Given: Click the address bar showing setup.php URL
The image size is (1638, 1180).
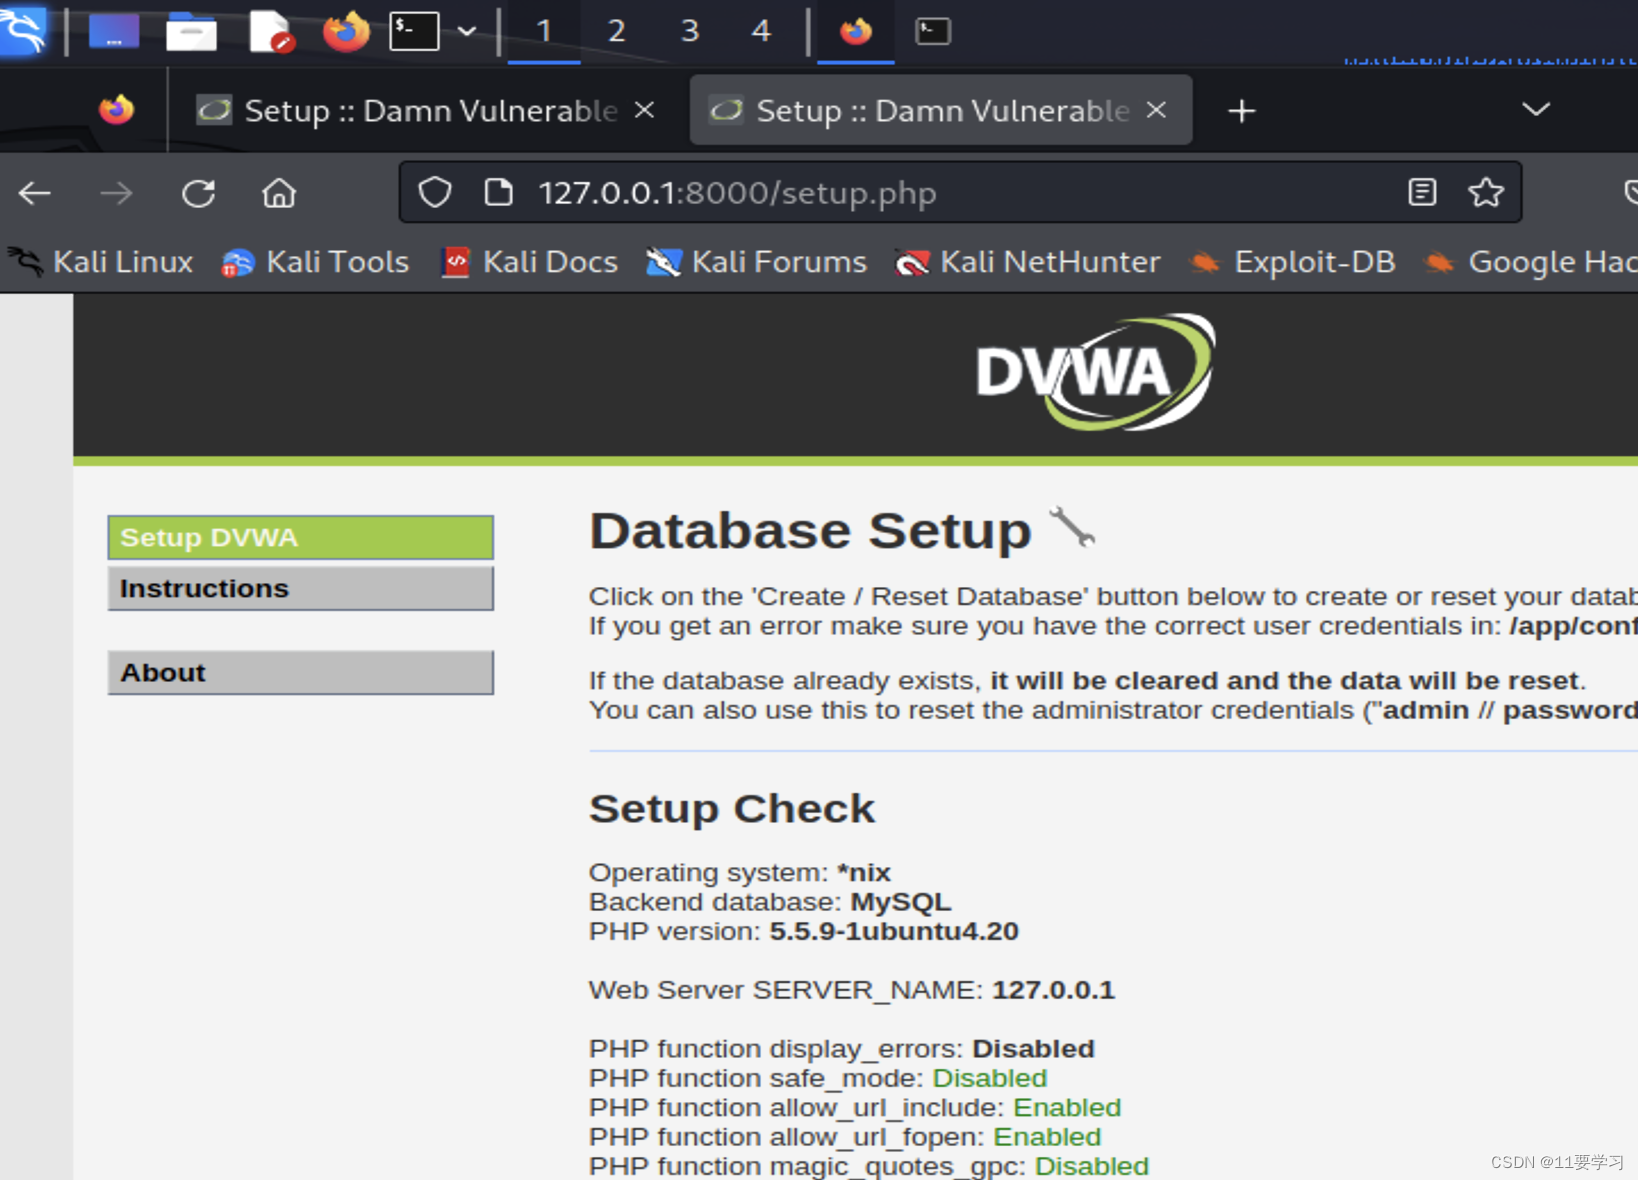Looking at the screenshot, I should 737,192.
